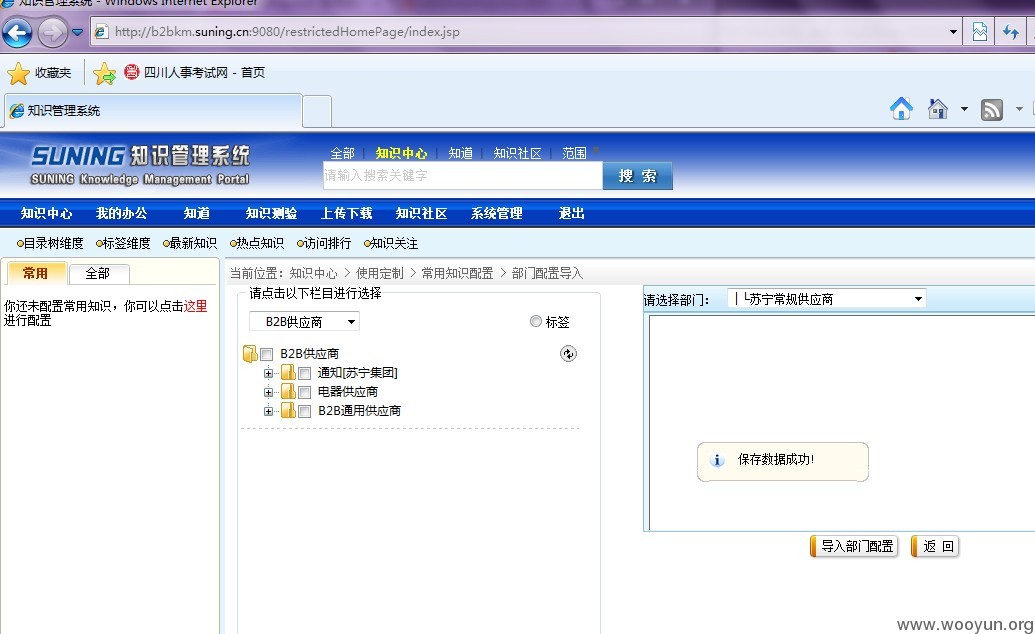Open the 四川人事考试网 - 首页 favorite link
Screen dimensions: 1035x634
tap(195, 73)
